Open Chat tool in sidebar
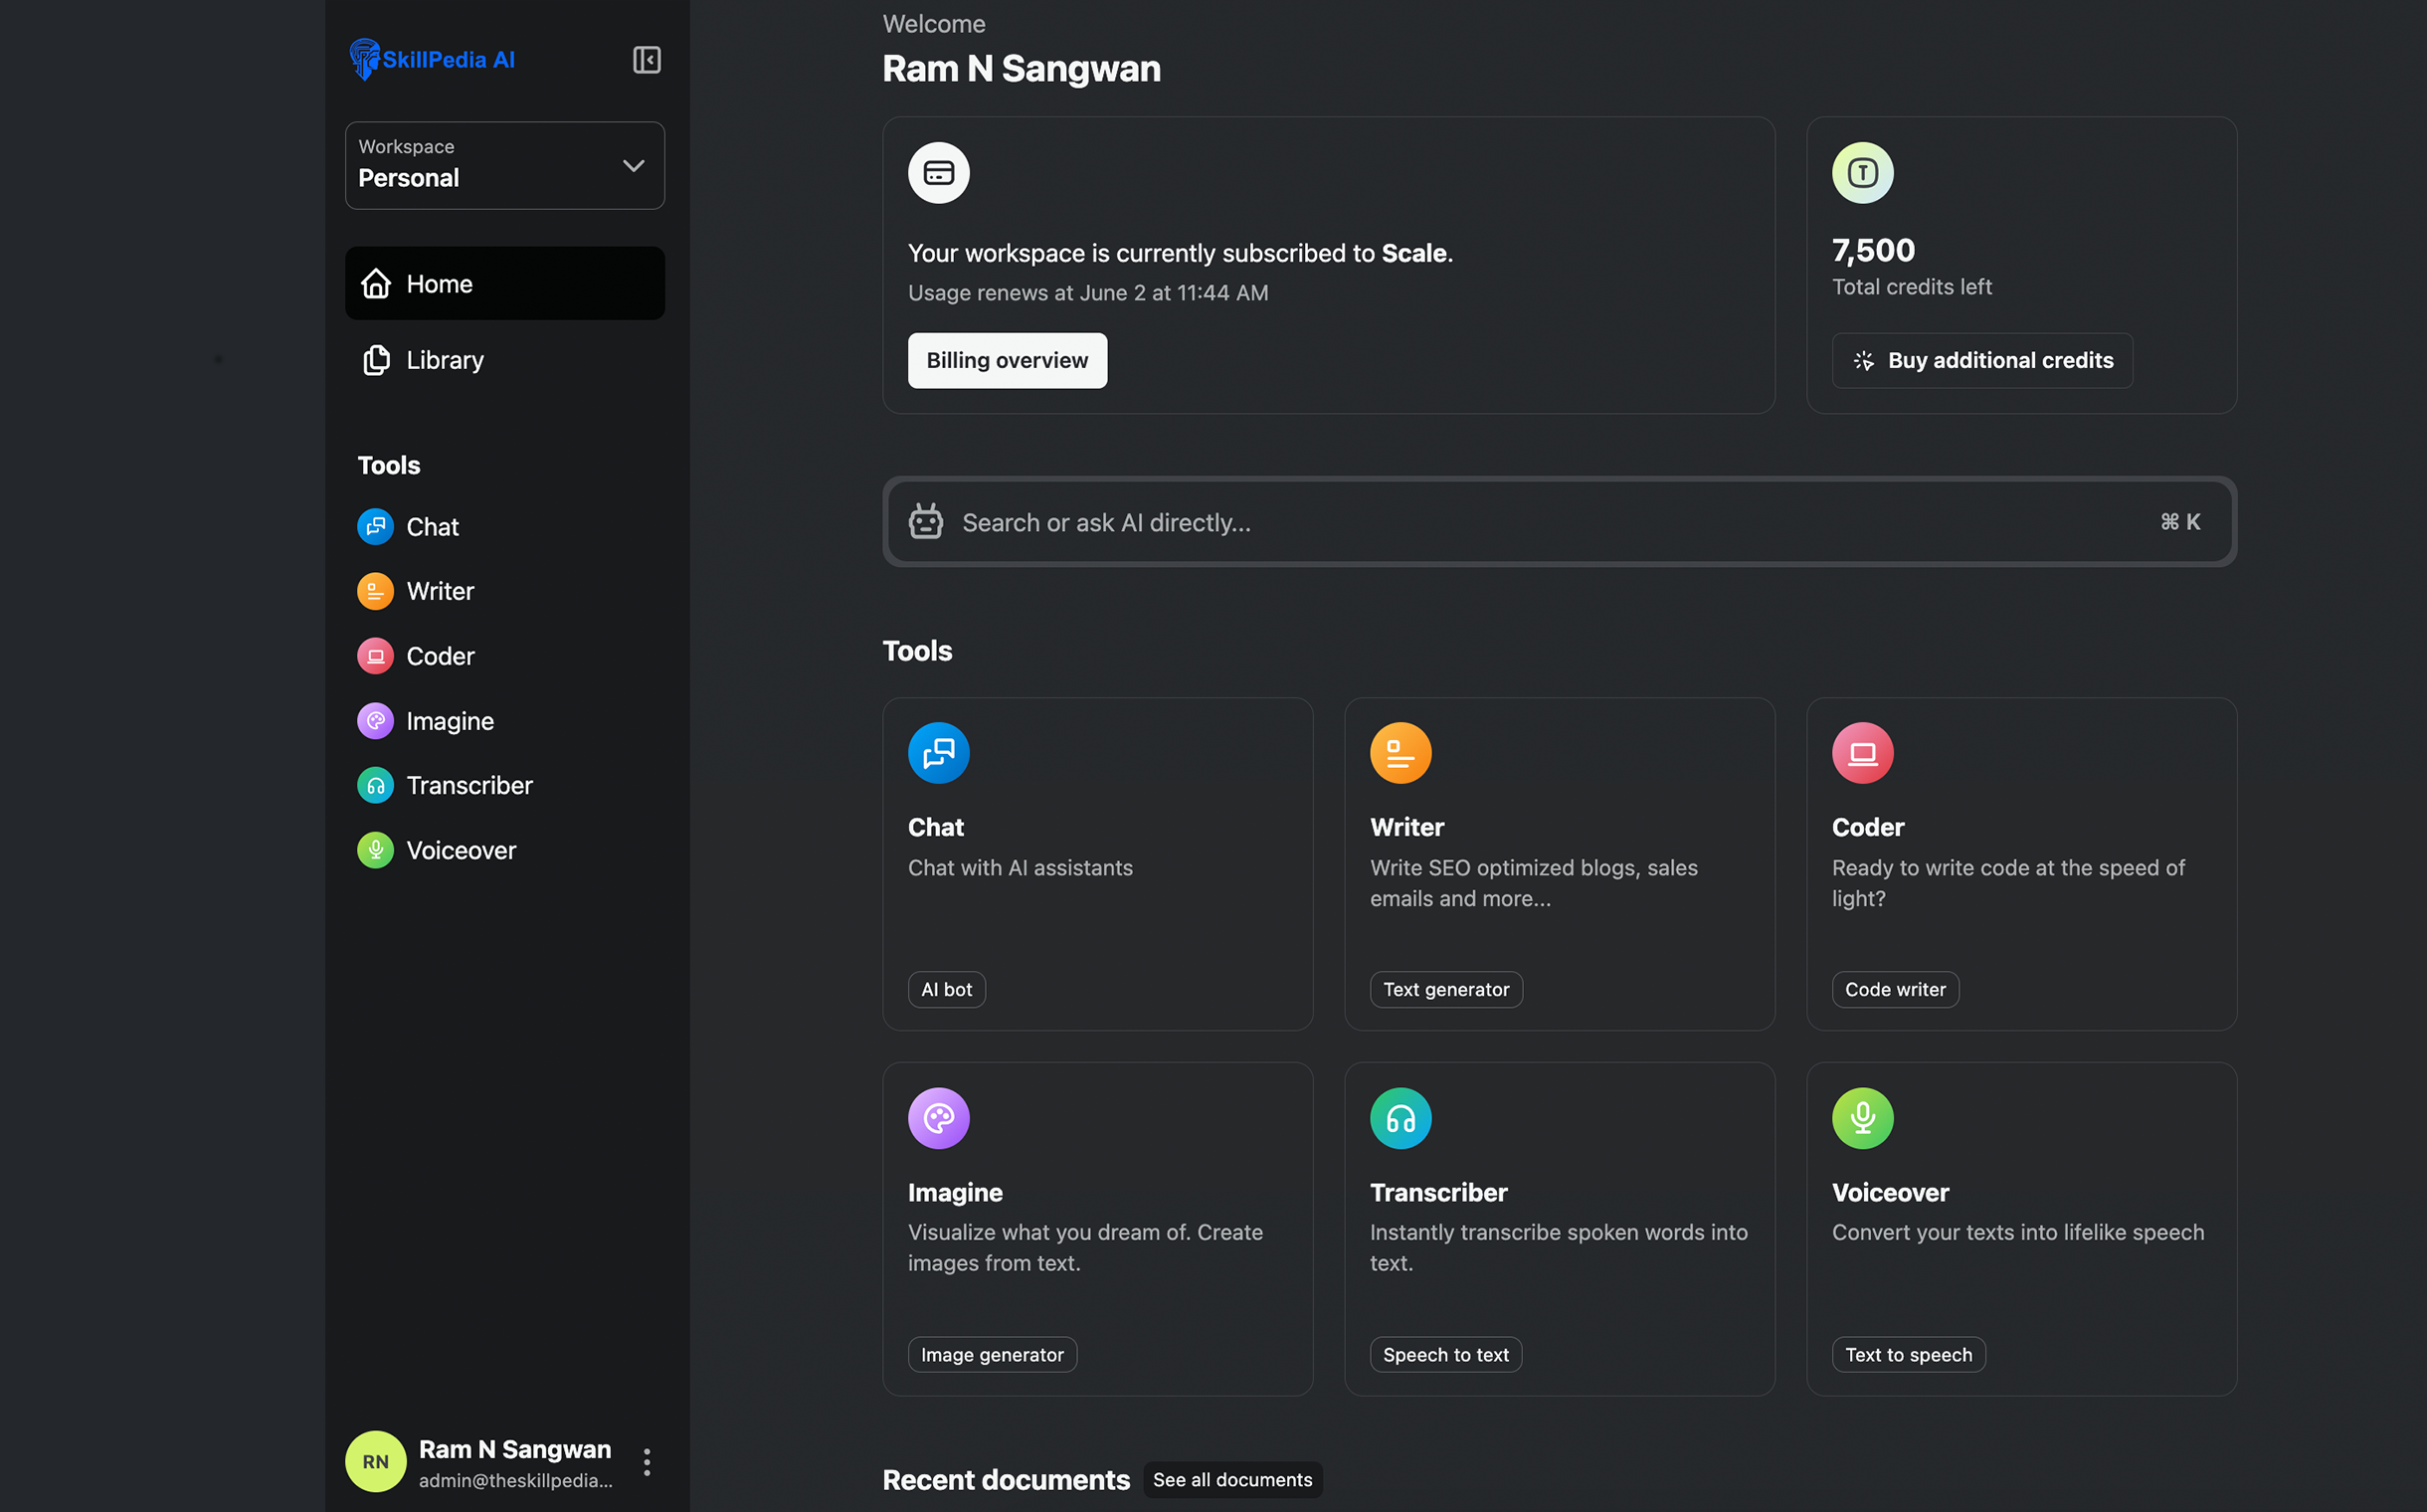This screenshot has width=2427, height=1512. click(x=408, y=527)
